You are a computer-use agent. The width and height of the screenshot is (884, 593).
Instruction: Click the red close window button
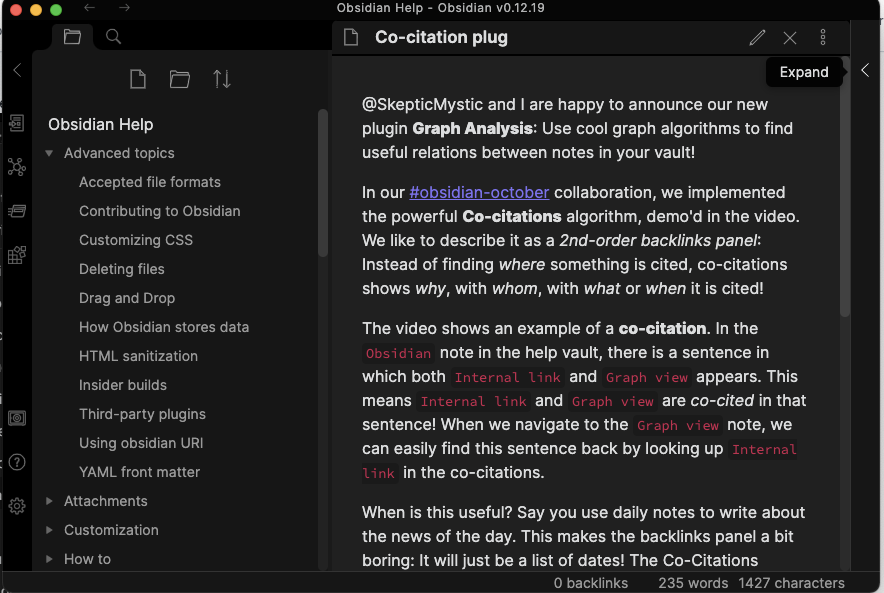[16, 10]
